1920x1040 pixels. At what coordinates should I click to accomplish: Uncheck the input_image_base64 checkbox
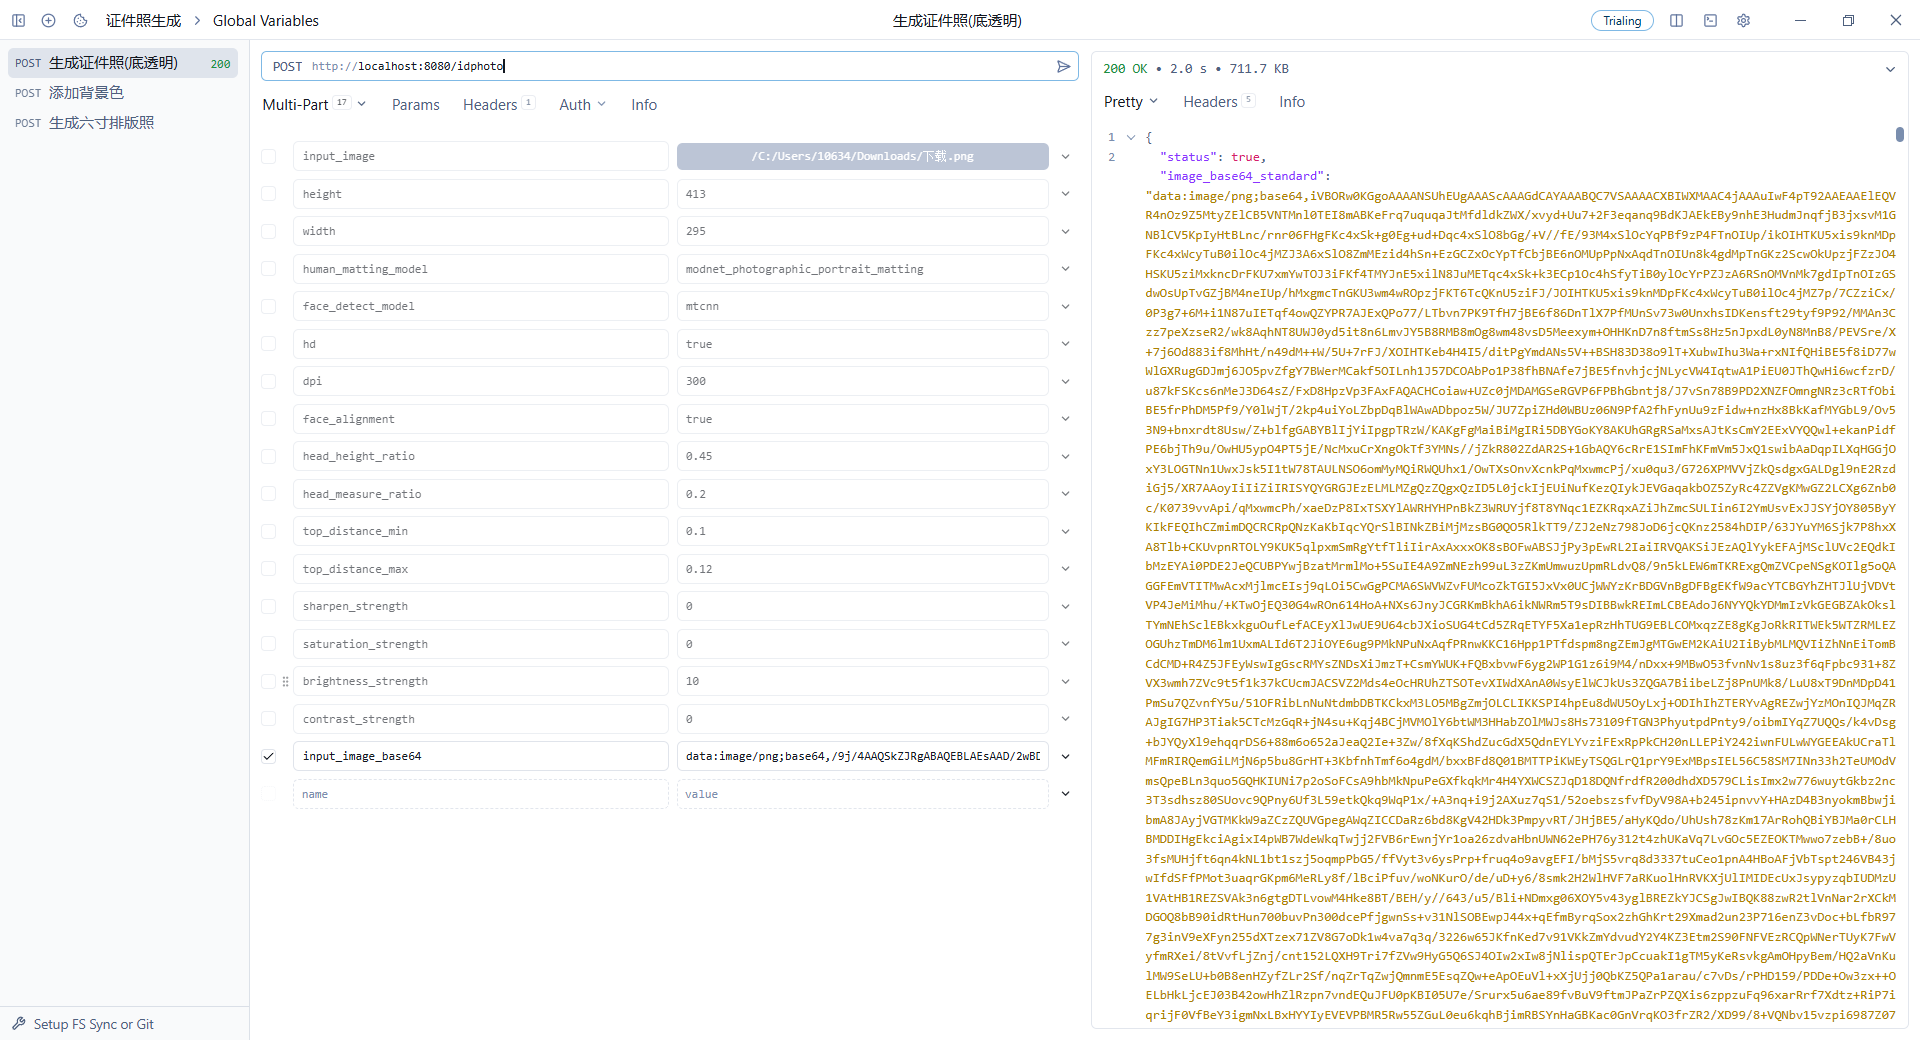click(x=269, y=757)
